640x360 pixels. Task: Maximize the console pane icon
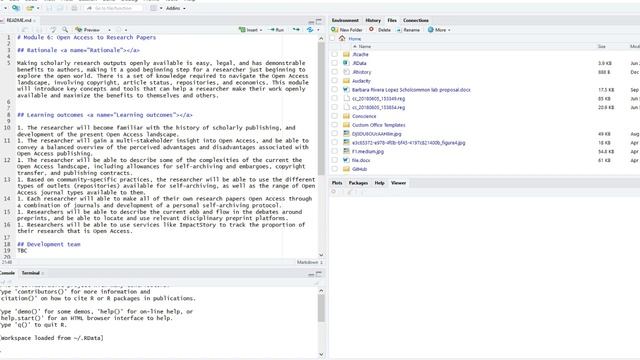point(319,273)
